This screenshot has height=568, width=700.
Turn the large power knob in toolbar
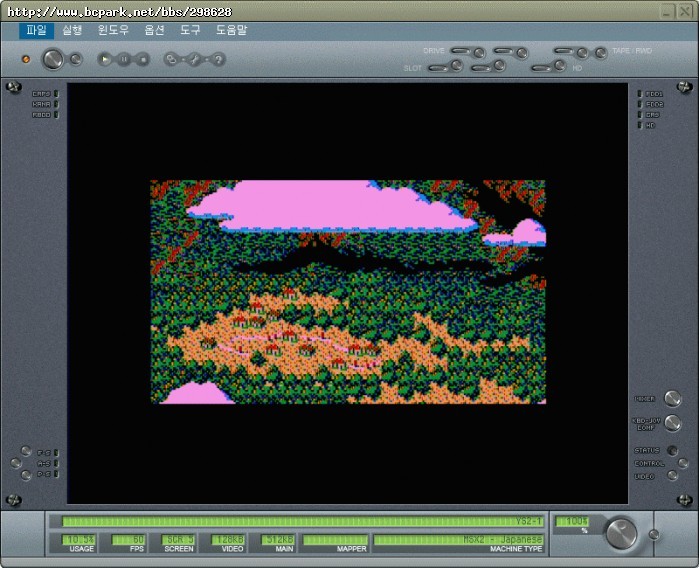point(53,59)
